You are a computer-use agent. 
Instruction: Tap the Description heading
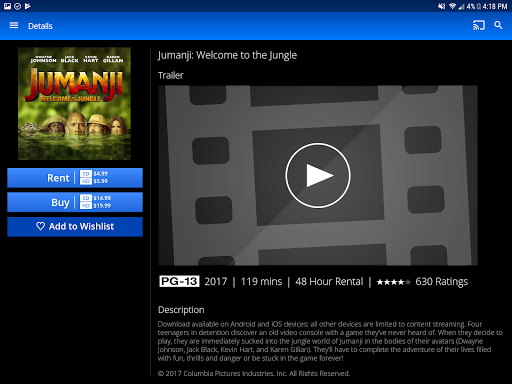pyautogui.click(x=181, y=310)
